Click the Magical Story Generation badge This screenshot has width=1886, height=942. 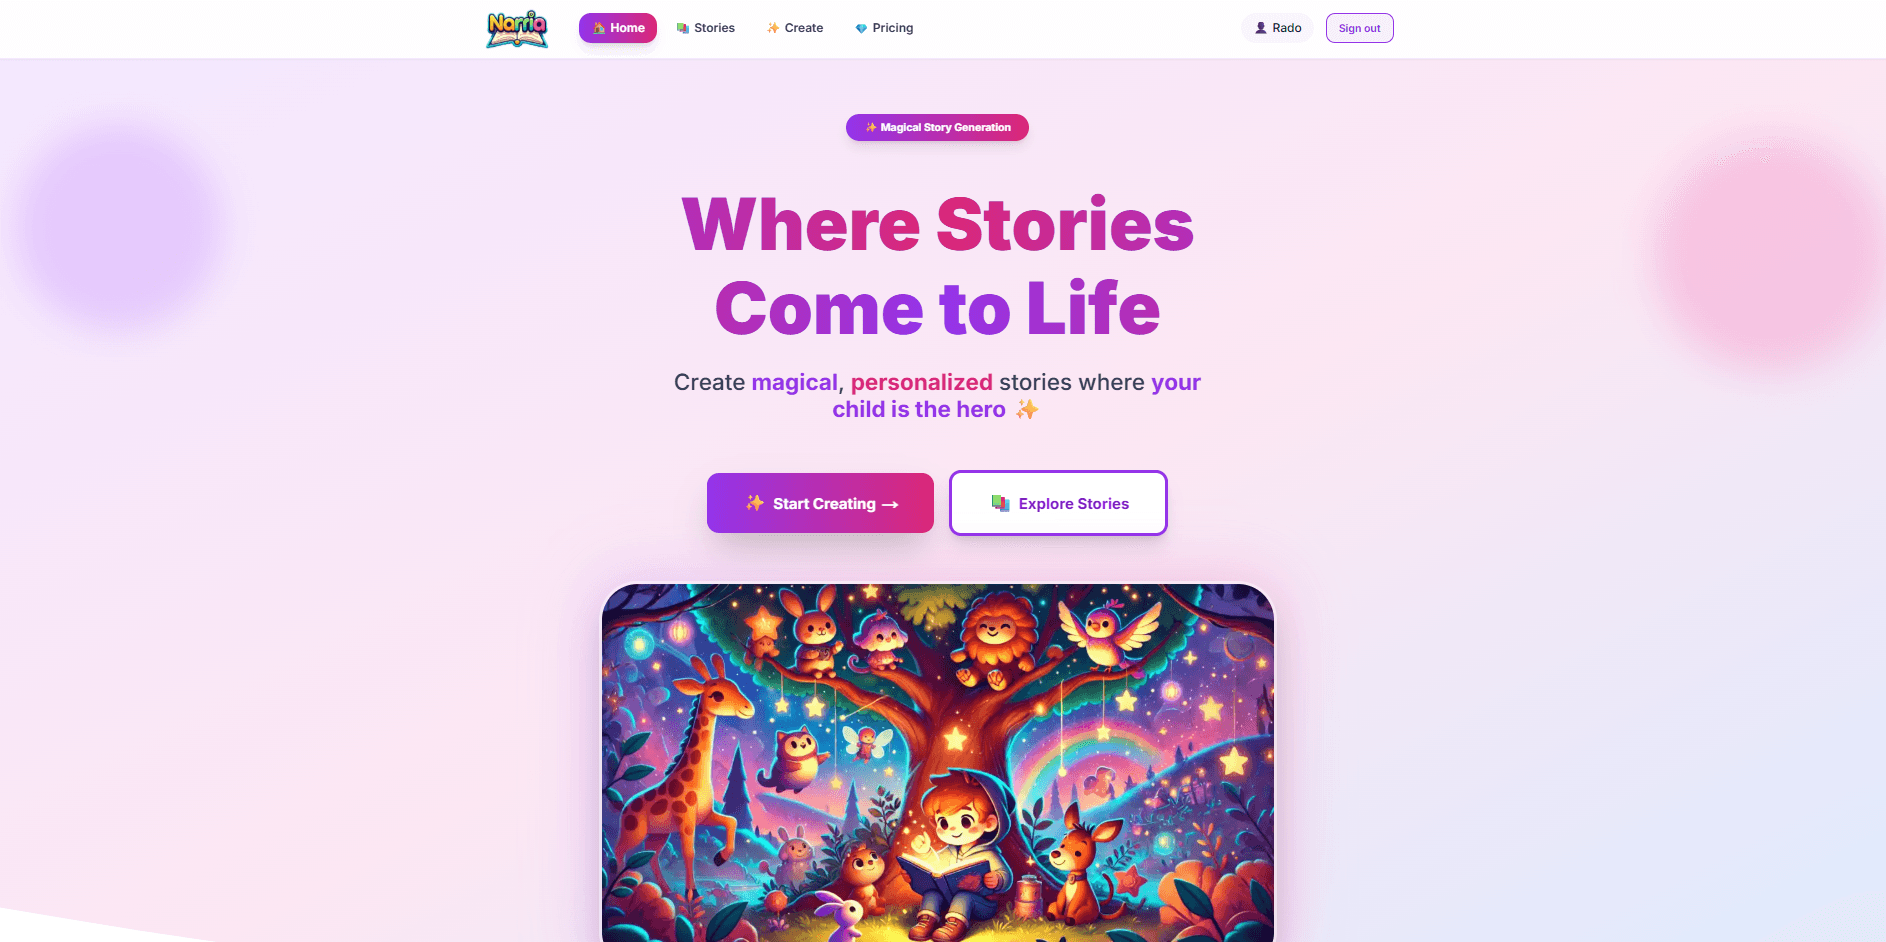[x=937, y=127]
